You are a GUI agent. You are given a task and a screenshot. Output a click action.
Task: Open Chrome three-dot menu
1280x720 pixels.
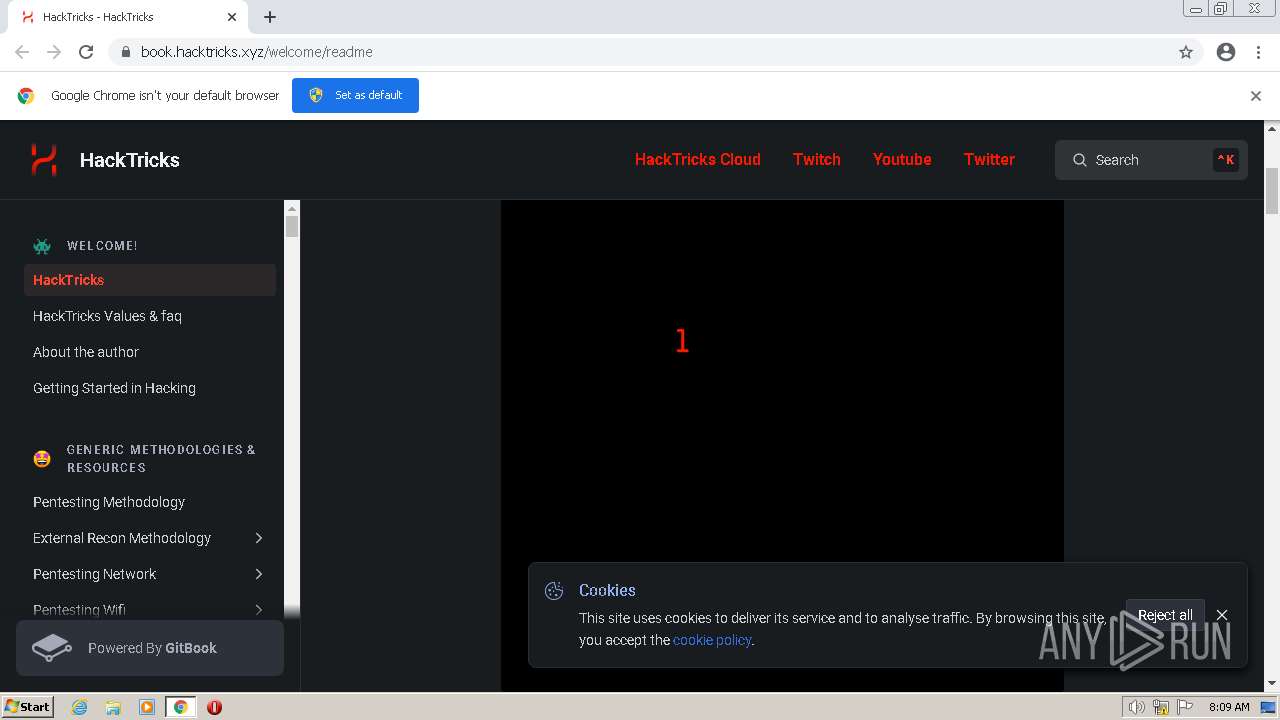[x=1258, y=52]
